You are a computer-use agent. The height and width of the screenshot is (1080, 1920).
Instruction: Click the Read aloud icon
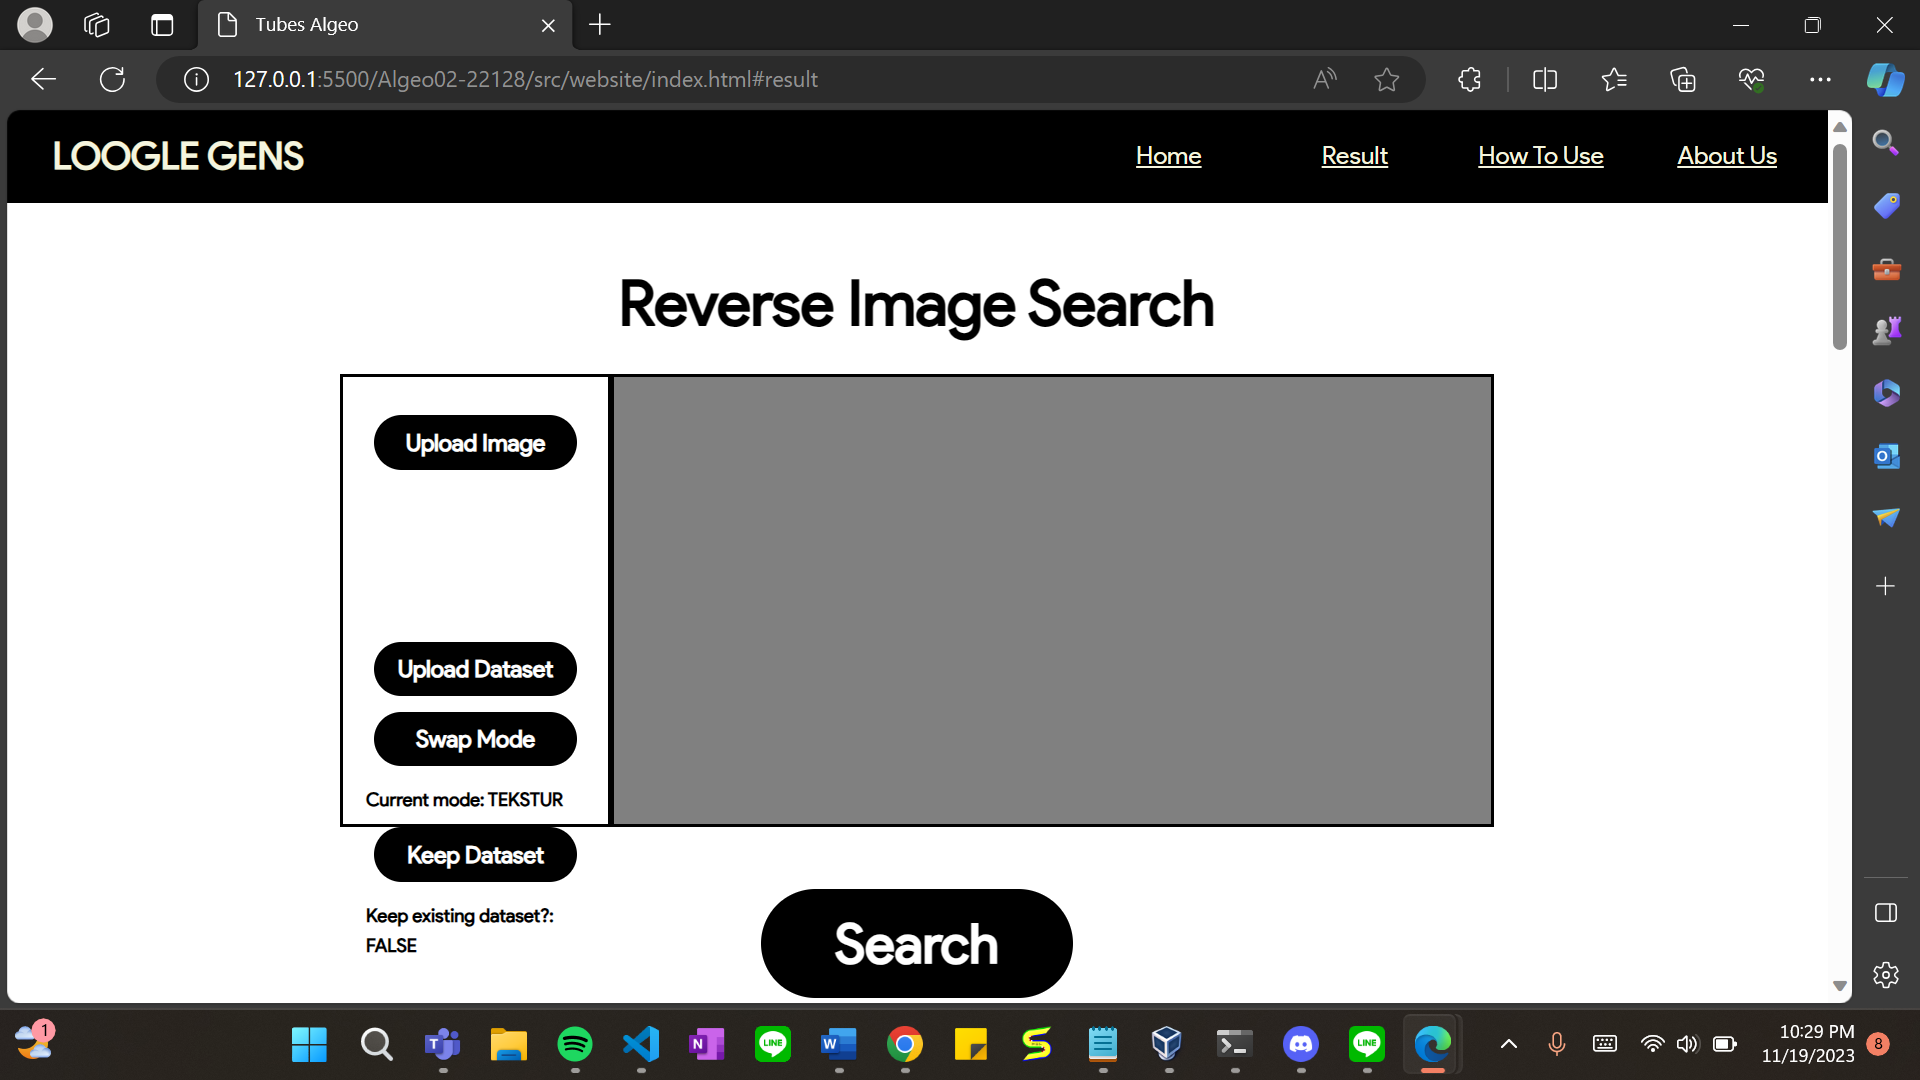tap(1324, 80)
